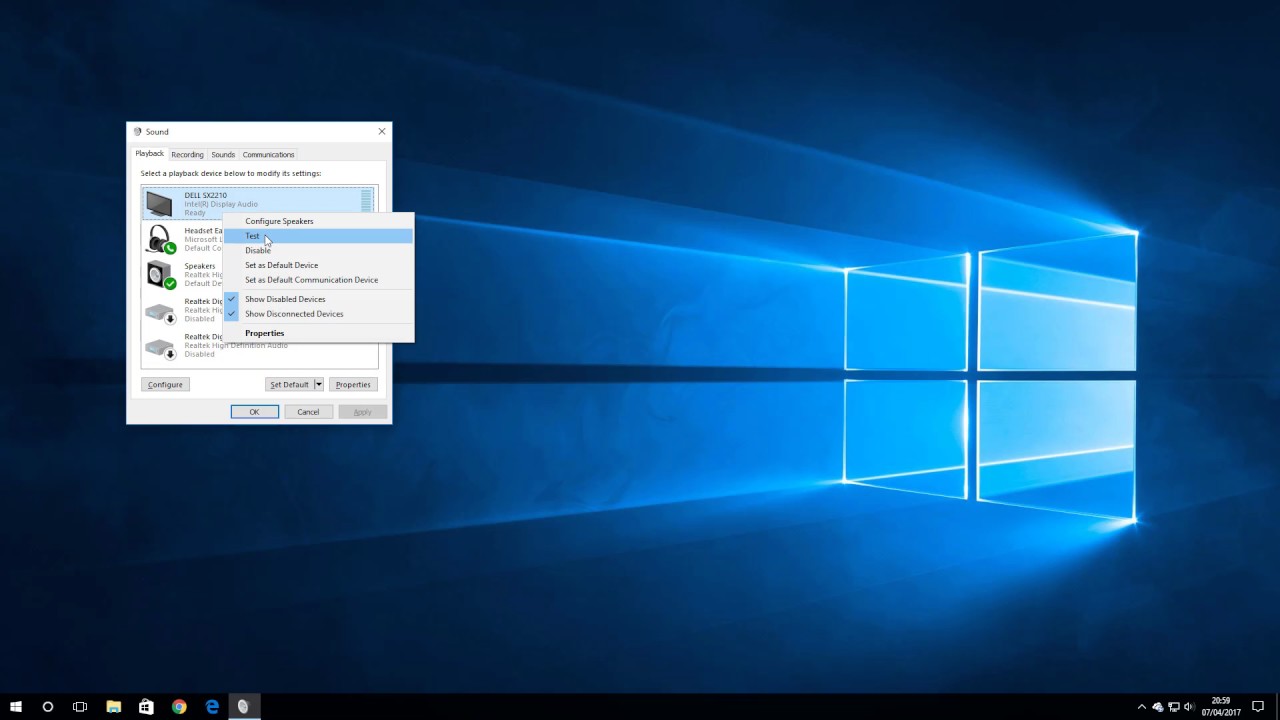The height and width of the screenshot is (720, 1280).
Task: Launch Microsoft Edge from the taskbar
Action: 212,707
